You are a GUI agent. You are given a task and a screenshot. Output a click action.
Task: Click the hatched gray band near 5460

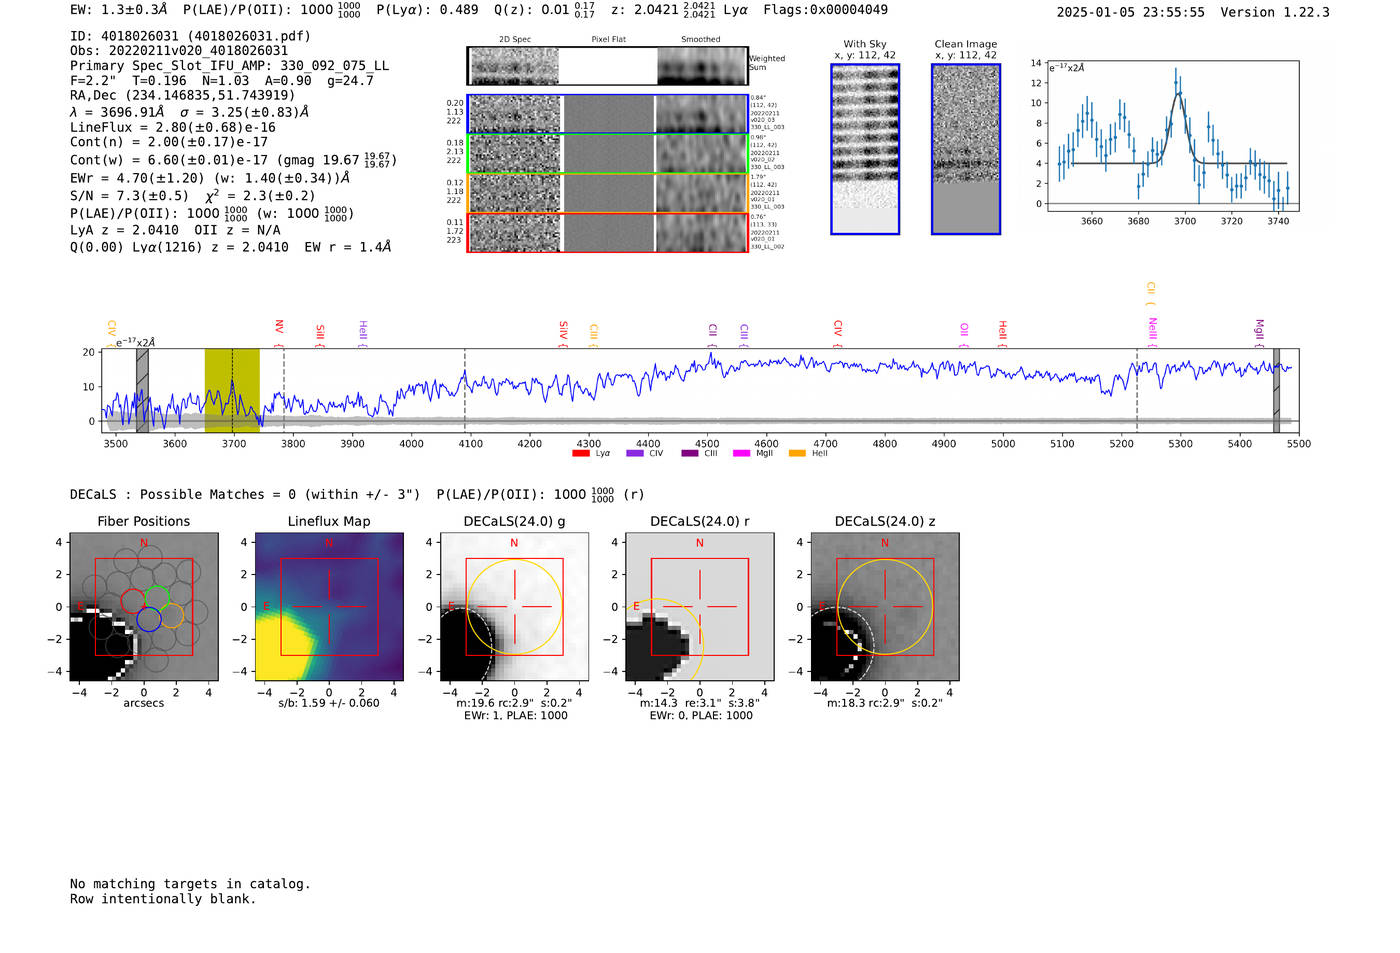click(1276, 390)
